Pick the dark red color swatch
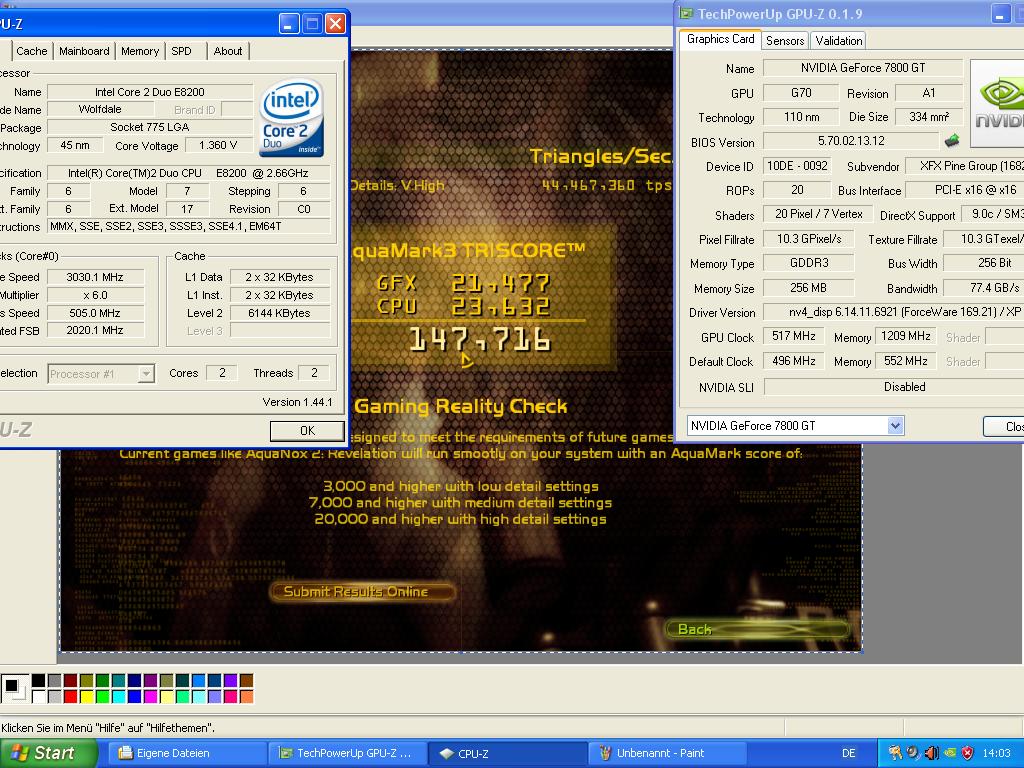The width and height of the screenshot is (1024, 768). (x=71, y=680)
